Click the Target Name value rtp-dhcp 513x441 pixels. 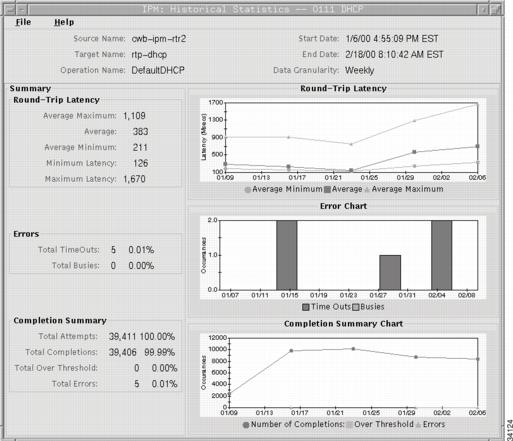tap(149, 55)
